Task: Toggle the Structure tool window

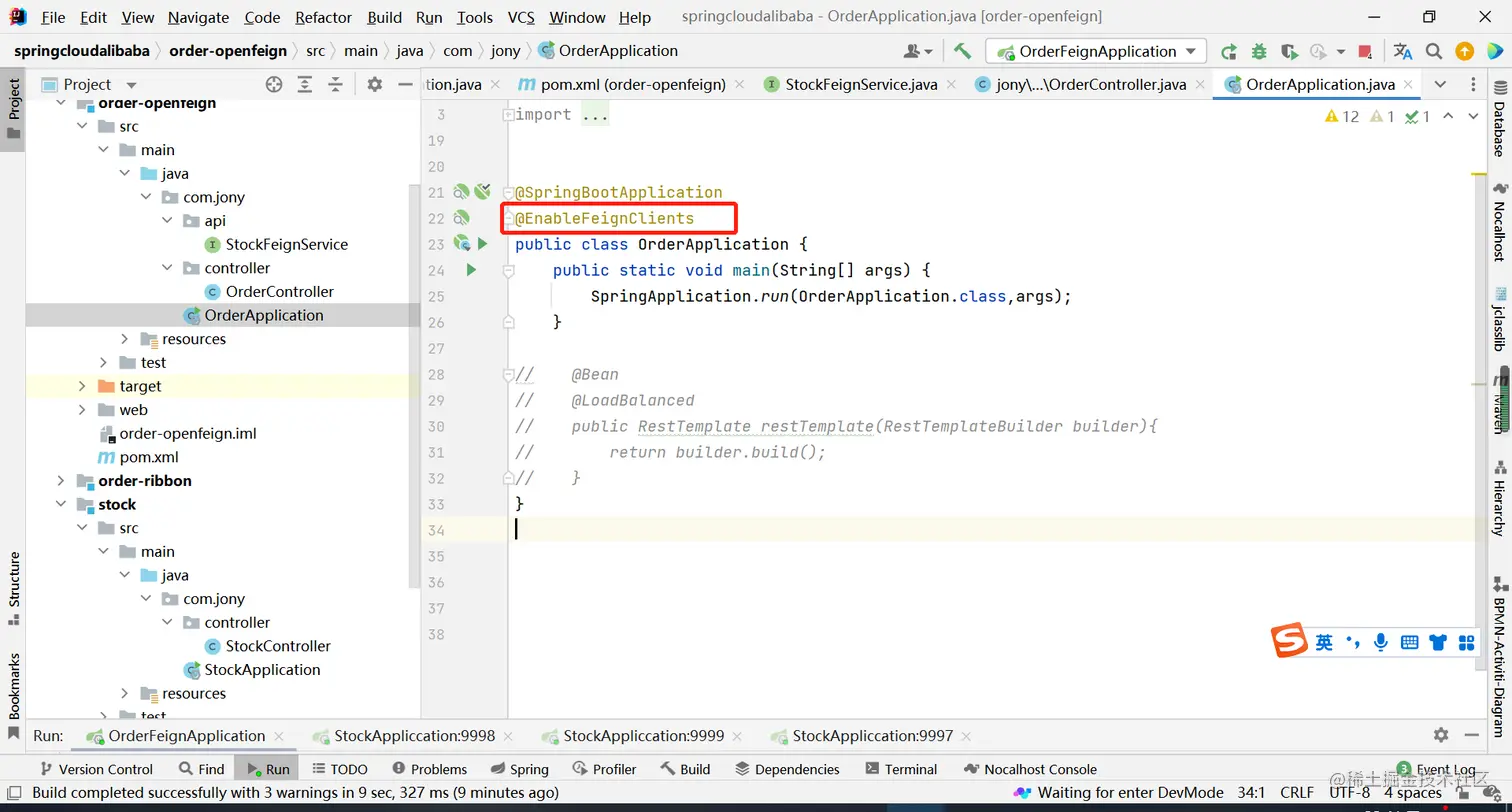Action: (14, 588)
